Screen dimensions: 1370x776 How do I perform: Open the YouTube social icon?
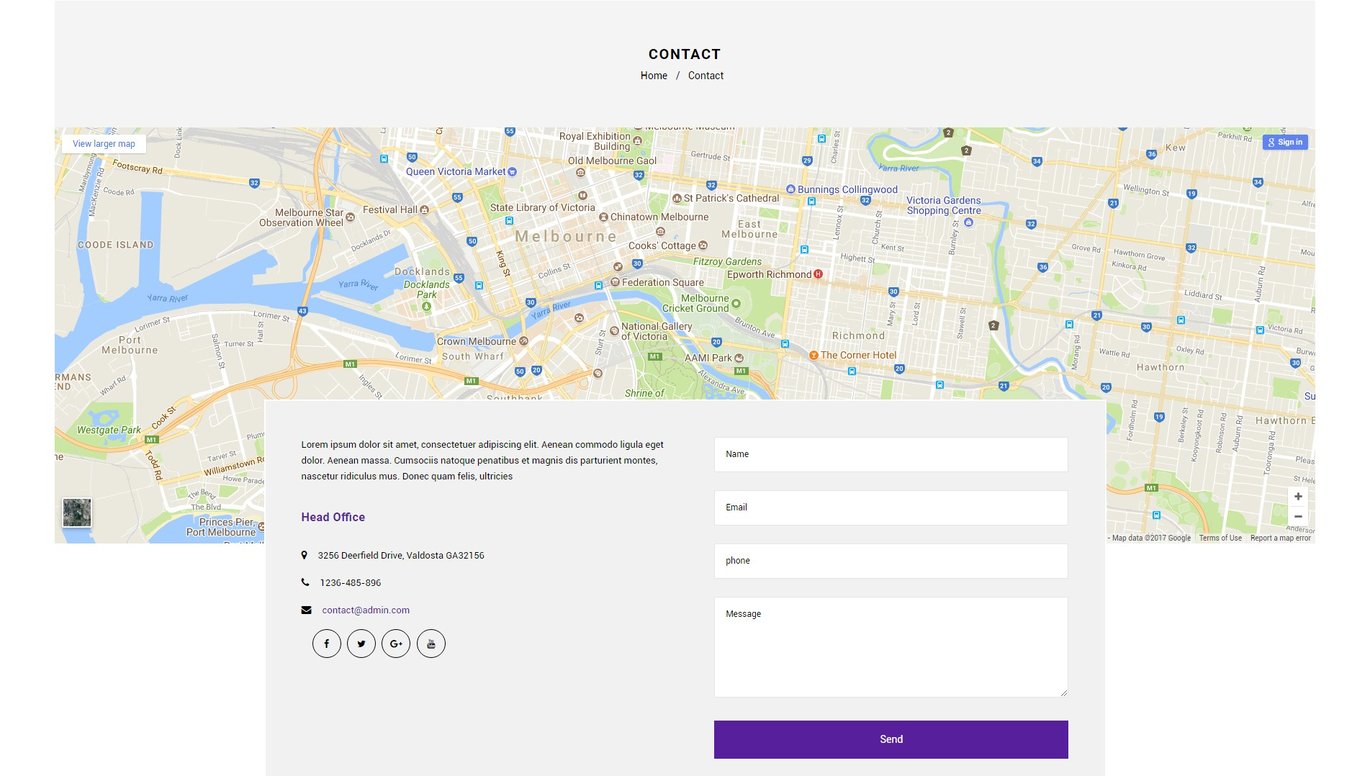pos(431,644)
